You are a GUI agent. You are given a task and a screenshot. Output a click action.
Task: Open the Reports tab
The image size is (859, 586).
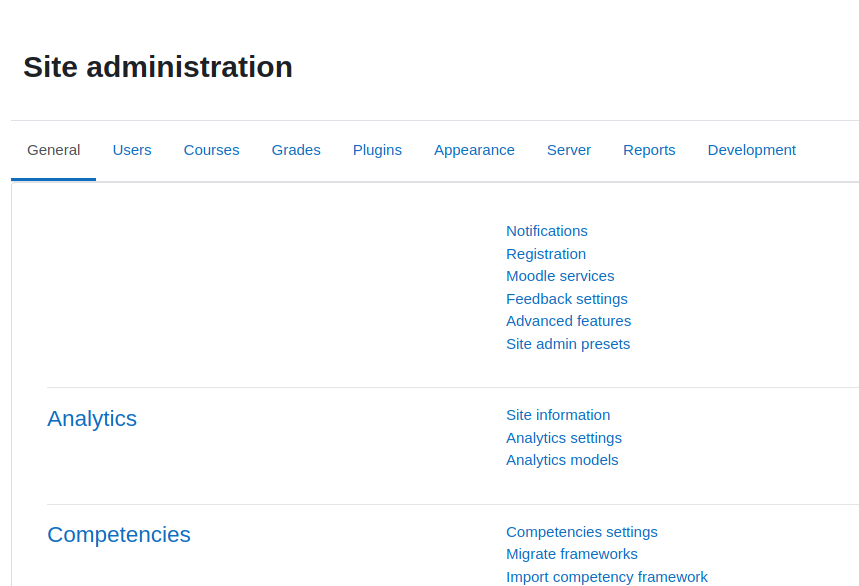click(649, 150)
